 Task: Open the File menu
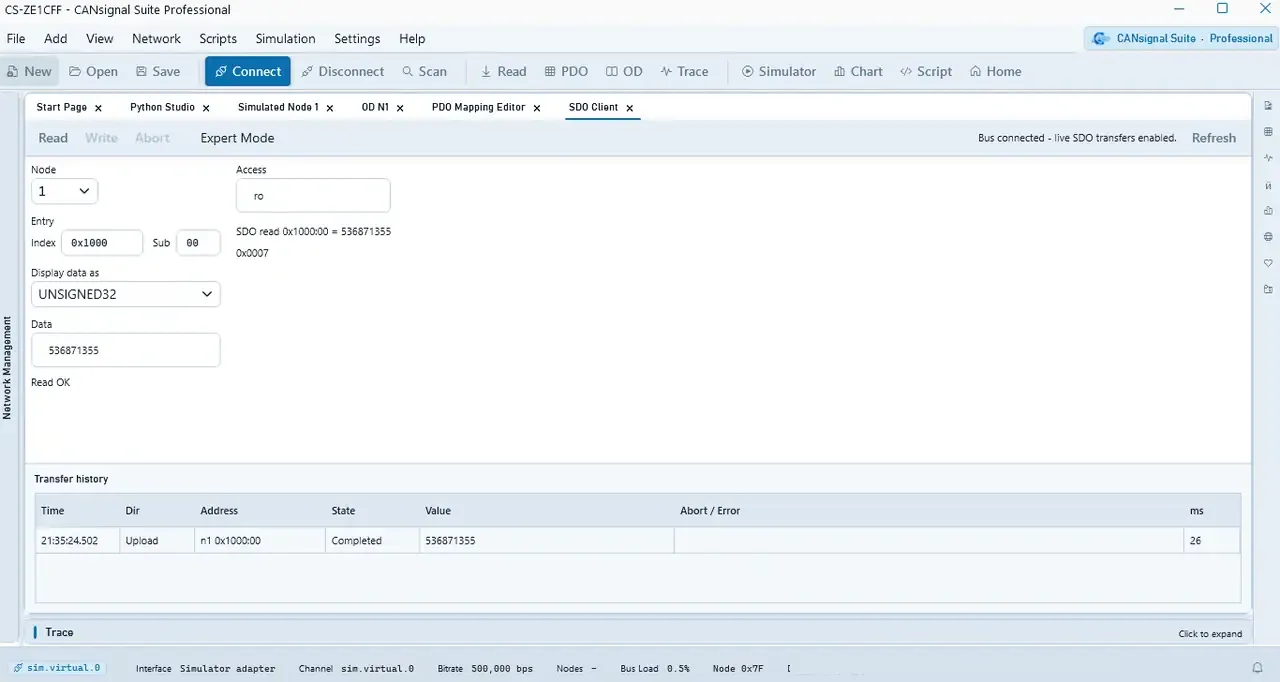tap(16, 39)
